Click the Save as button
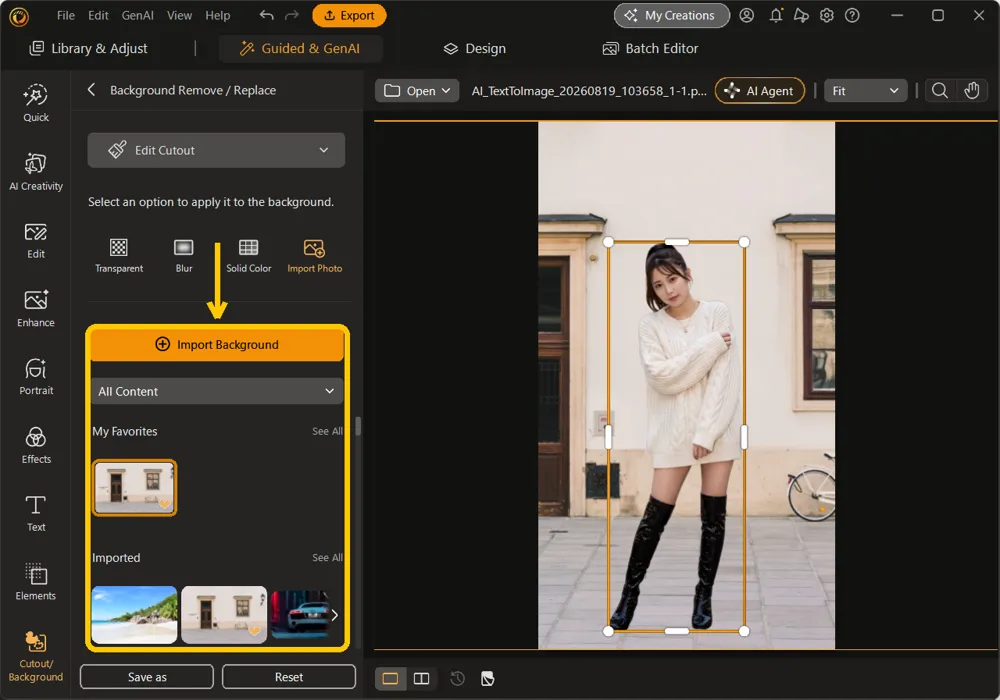This screenshot has width=1000, height=700. [x=147, y=676]
